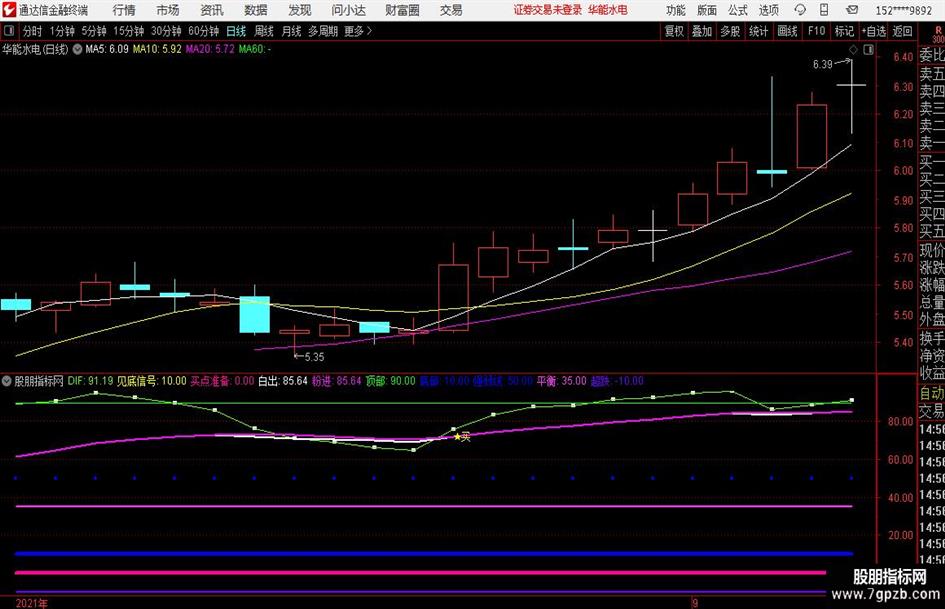Click the diamond icon above the price axis
The height and width of the screenshot is (609, 945).
coord(853,49)
